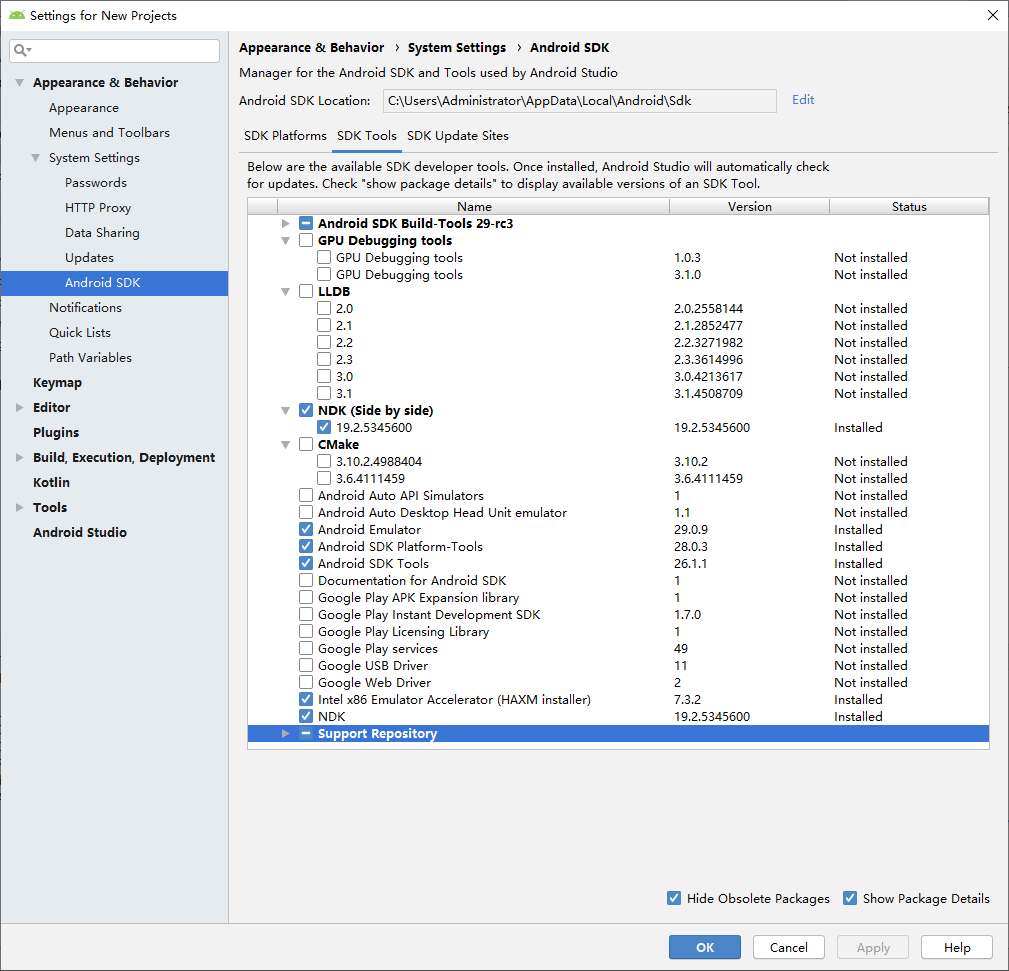Viewport: 1009px width, 971px height.
Task: Open Android Studio settings entry
Action: click(80, 532)
